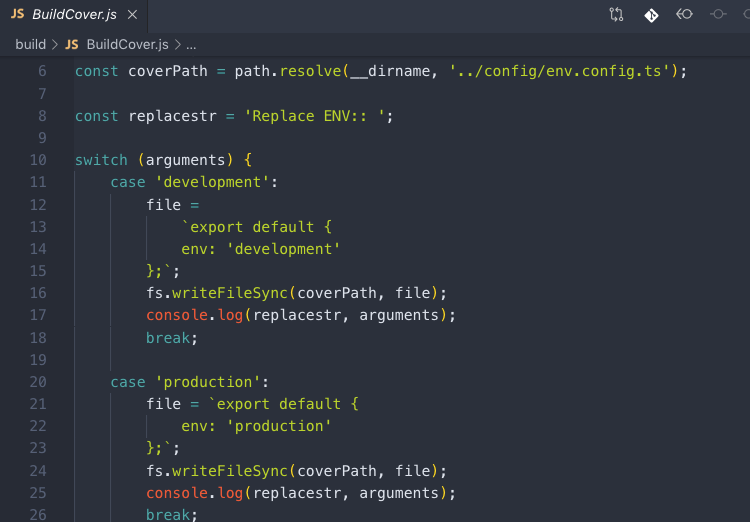Click the '../config/env.config.ts' string
This screenshot has height=522, width=750.
[x=559, y=71]
